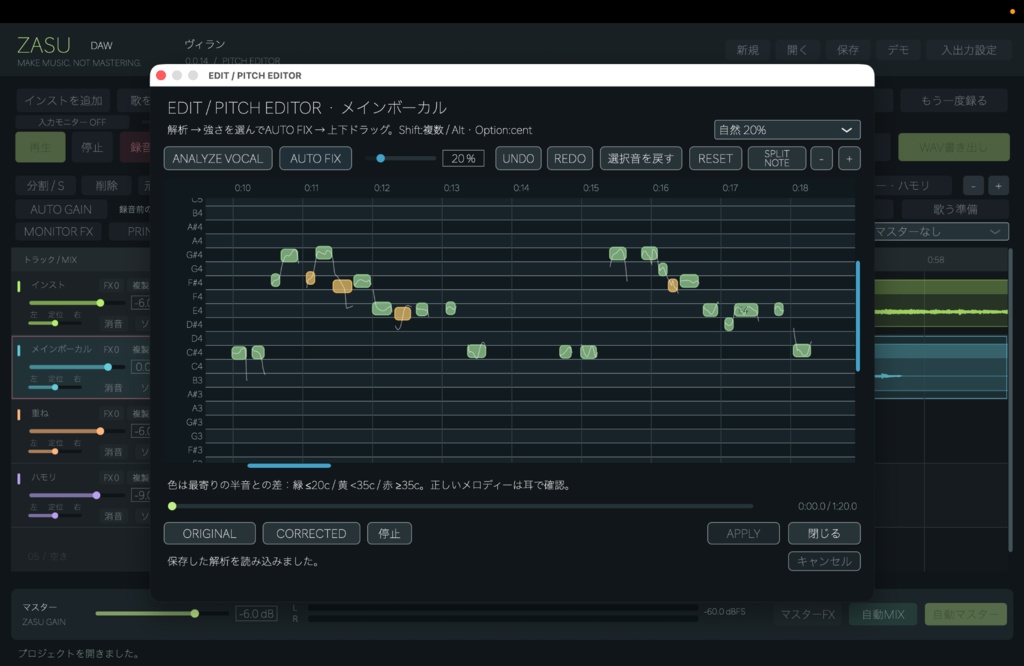Click the C#4 pitch label
Image resolution: width=1024 pixels, height=666 pixels.
[195, 352]
